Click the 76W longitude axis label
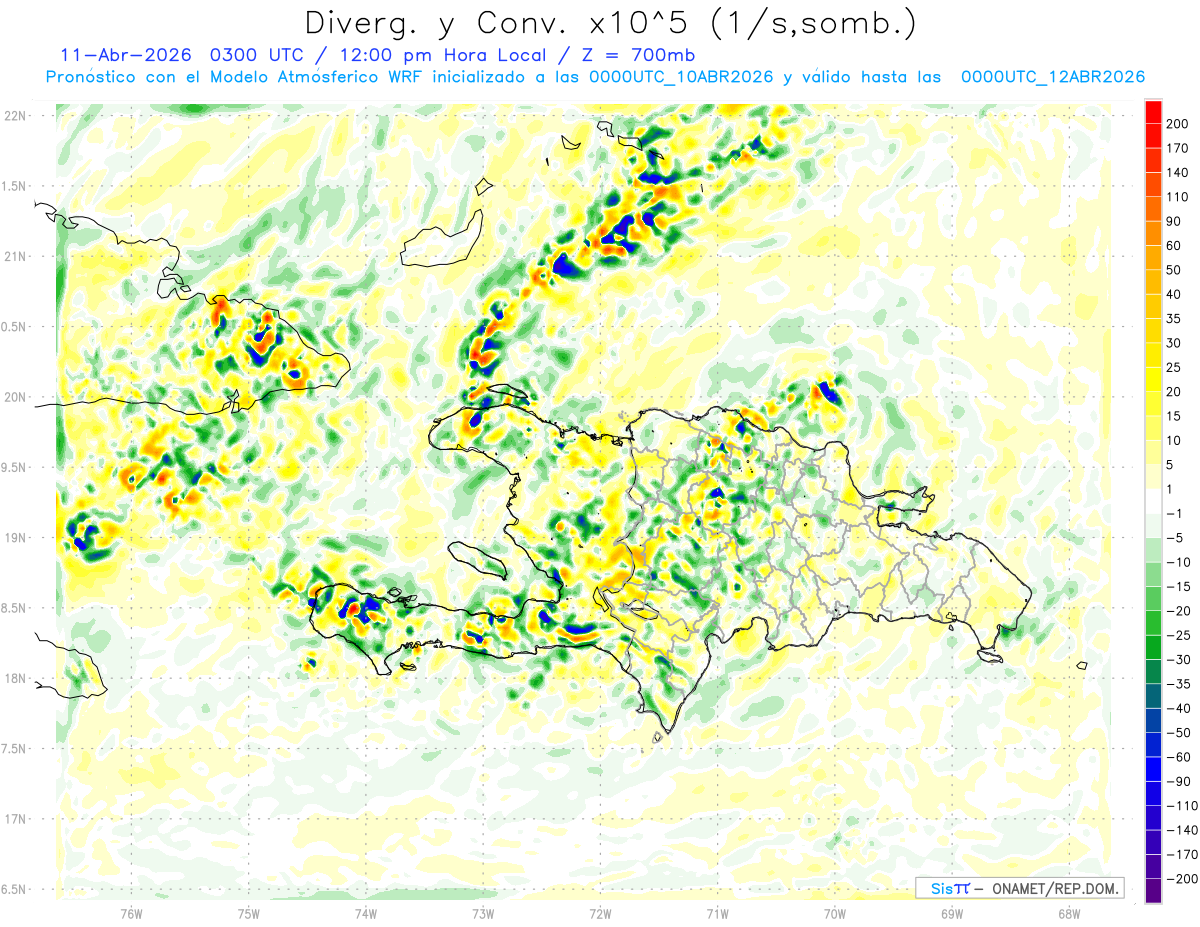Screen dimensions: 1200x927 [x=131, y=914]
